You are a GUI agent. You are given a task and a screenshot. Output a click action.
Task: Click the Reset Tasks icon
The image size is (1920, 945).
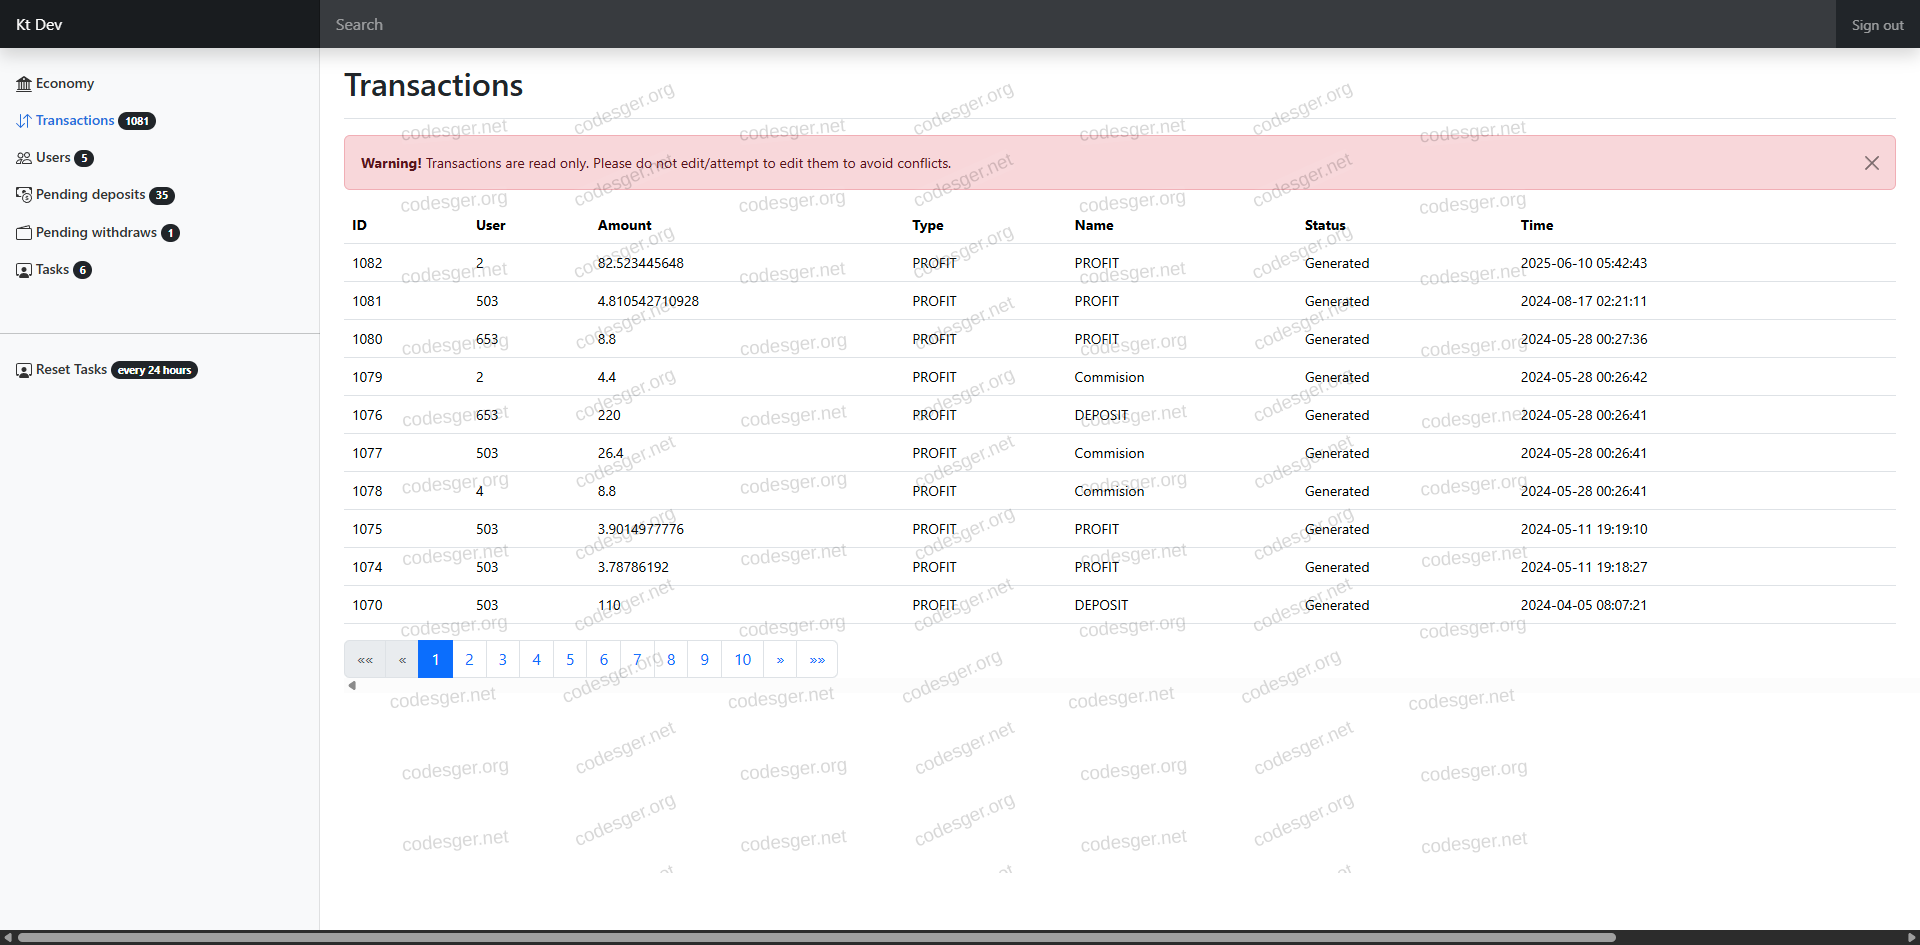(x=24, y=370)
